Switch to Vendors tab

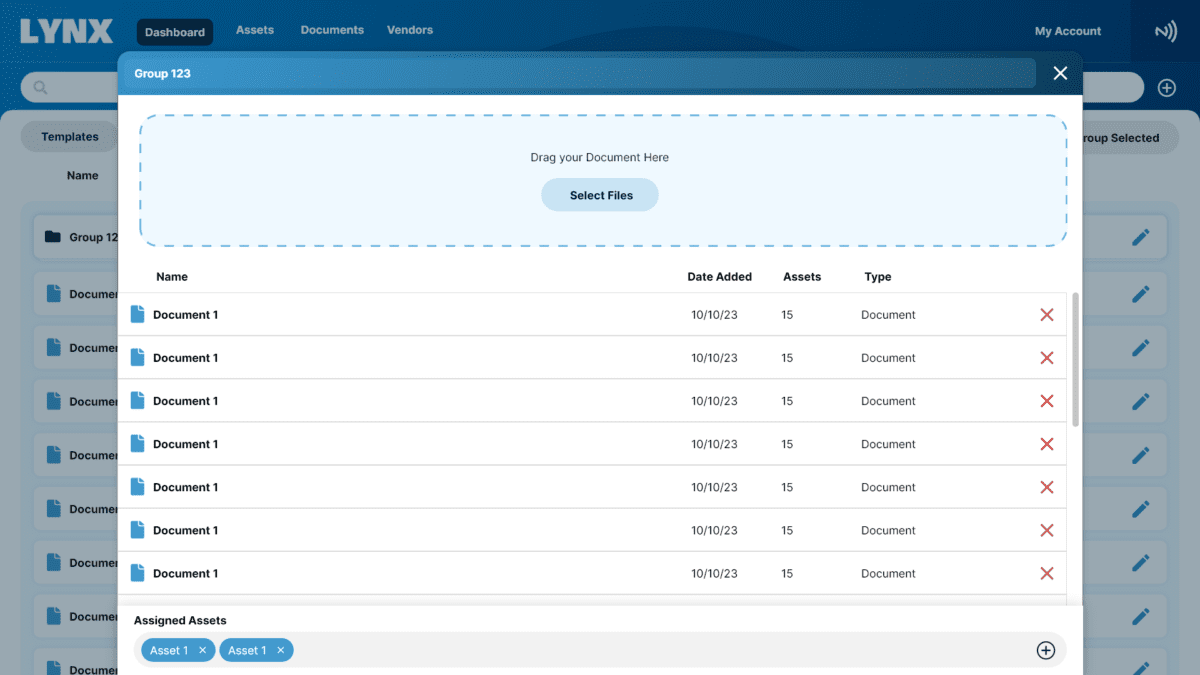410,30
